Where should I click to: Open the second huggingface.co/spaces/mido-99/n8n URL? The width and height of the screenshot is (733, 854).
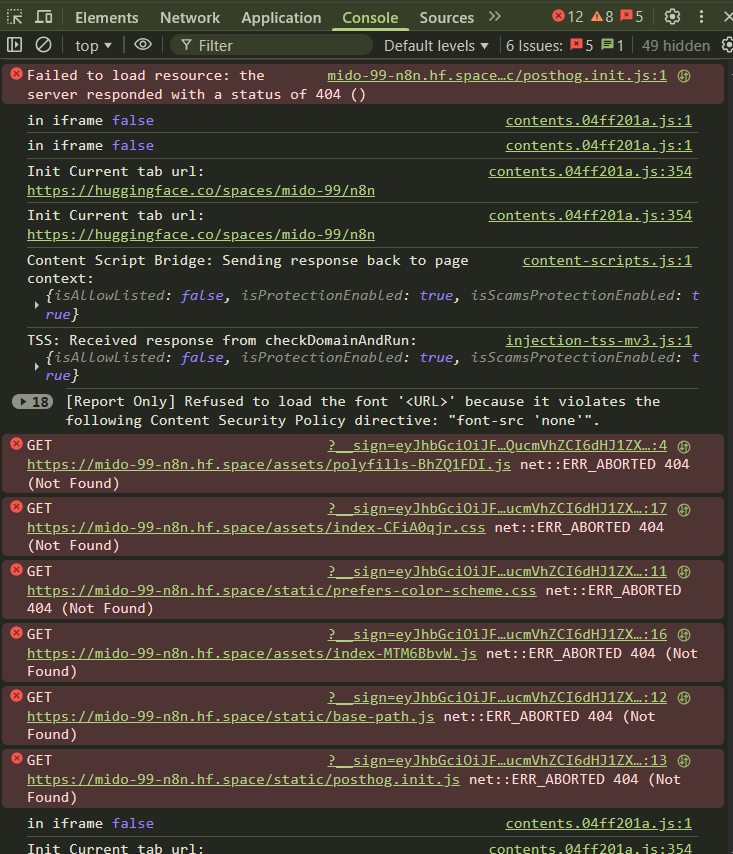[x=201, y=235]
